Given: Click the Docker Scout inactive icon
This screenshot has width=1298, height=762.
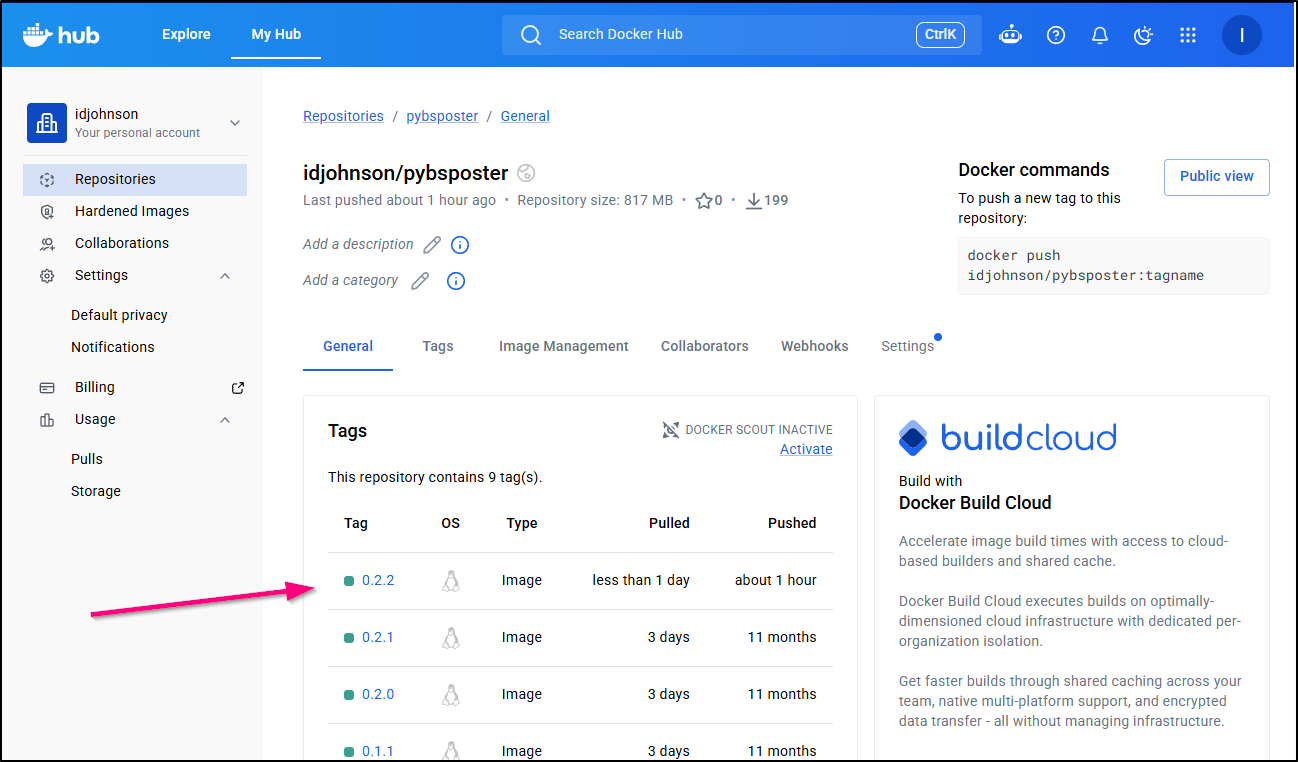Looking at the screenshot, I should (671, 430).
